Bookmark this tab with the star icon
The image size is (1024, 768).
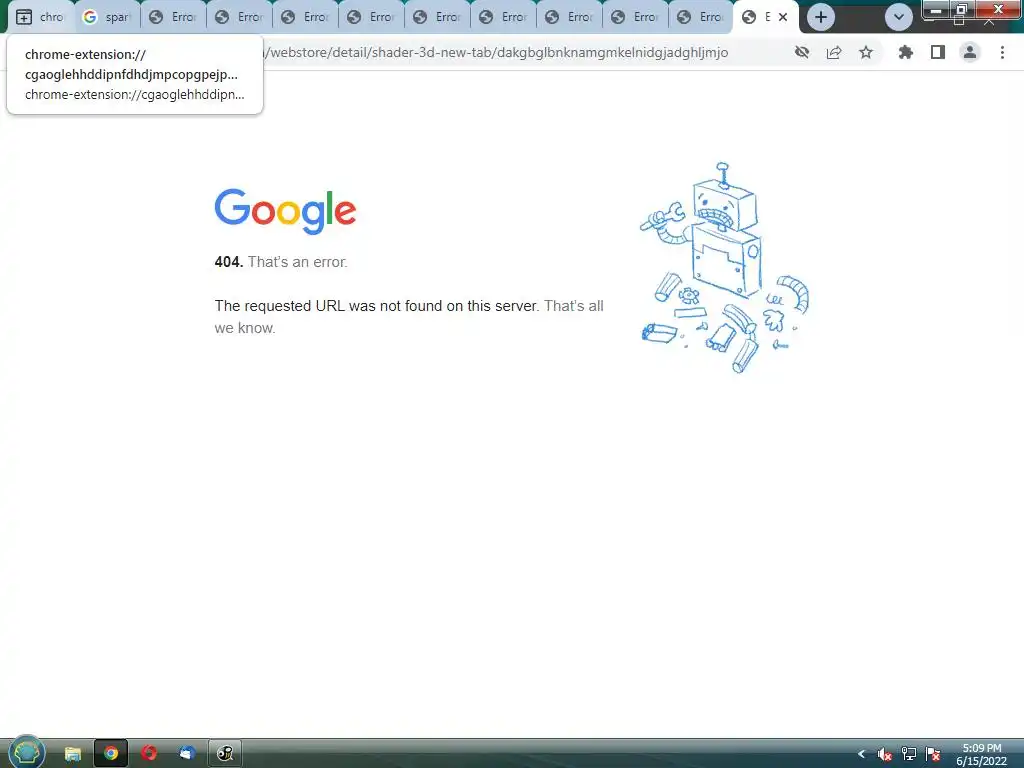click(866, 52)
